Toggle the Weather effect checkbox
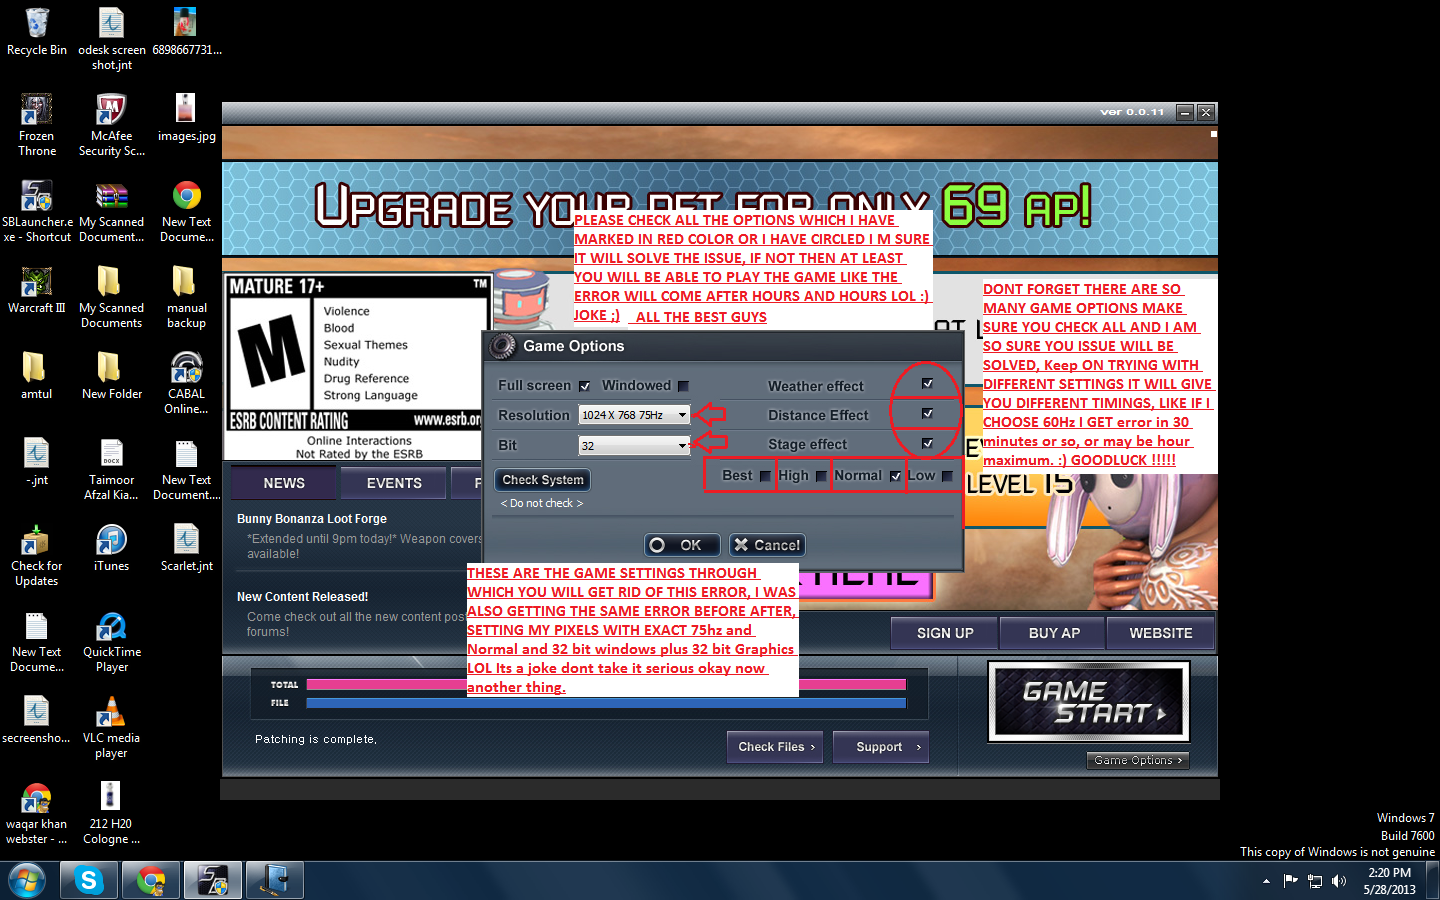The image size is (1440, 900). [927, 384]
